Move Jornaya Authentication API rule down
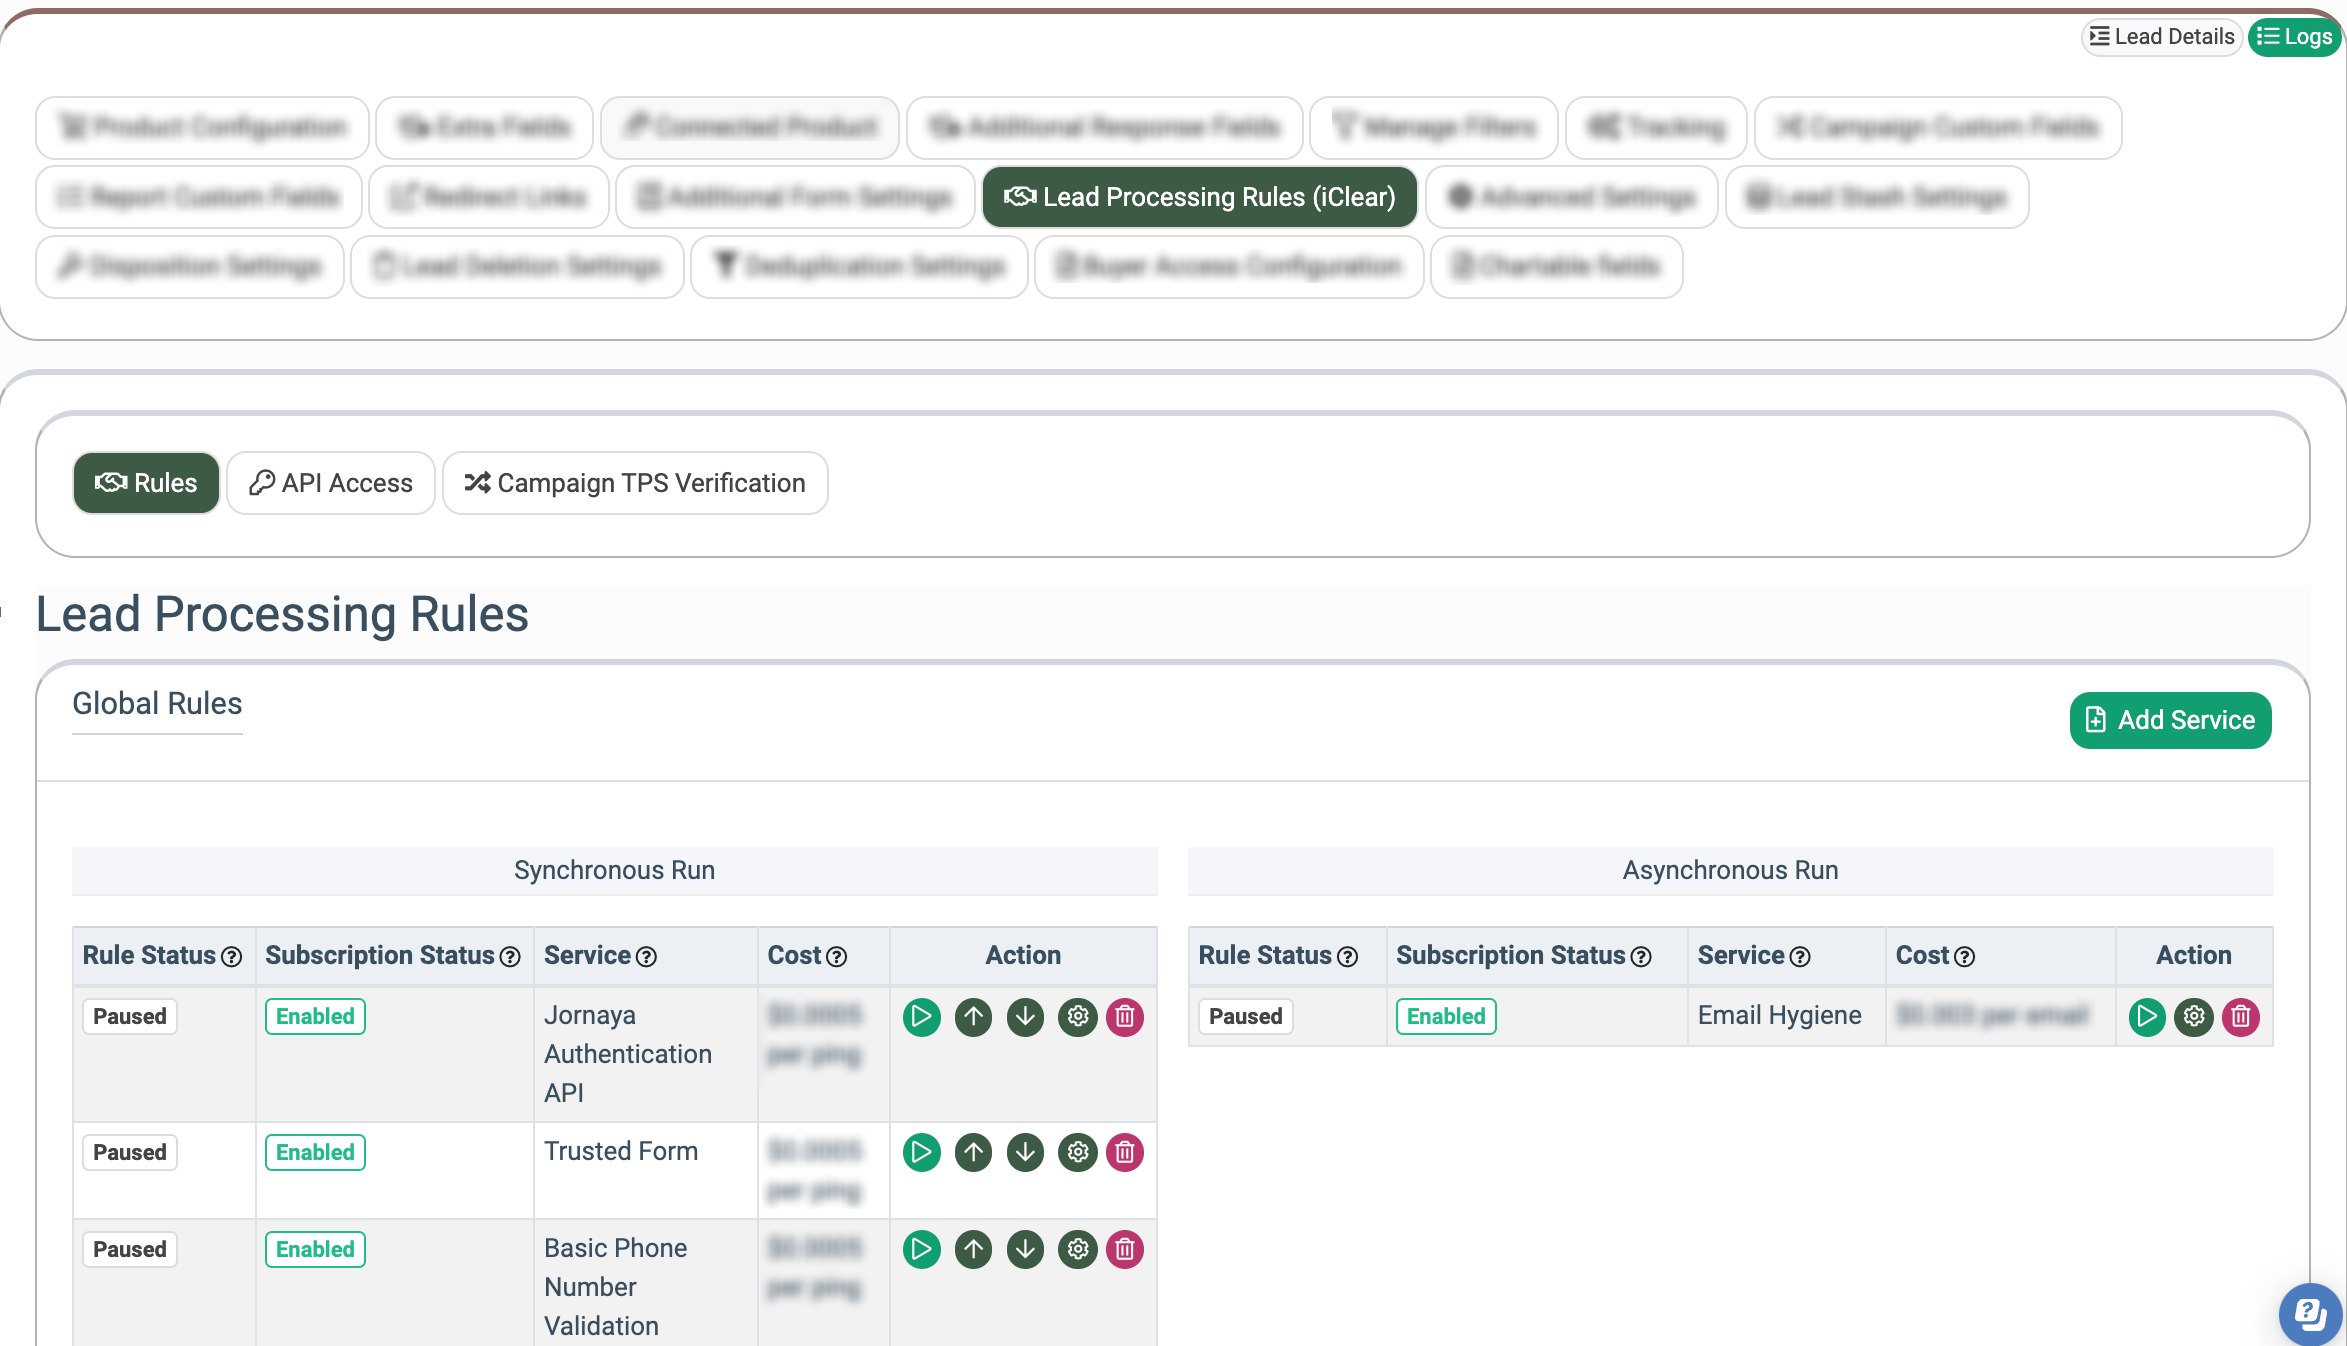This screenshot has width=2347, height=1346. 1025,1017
